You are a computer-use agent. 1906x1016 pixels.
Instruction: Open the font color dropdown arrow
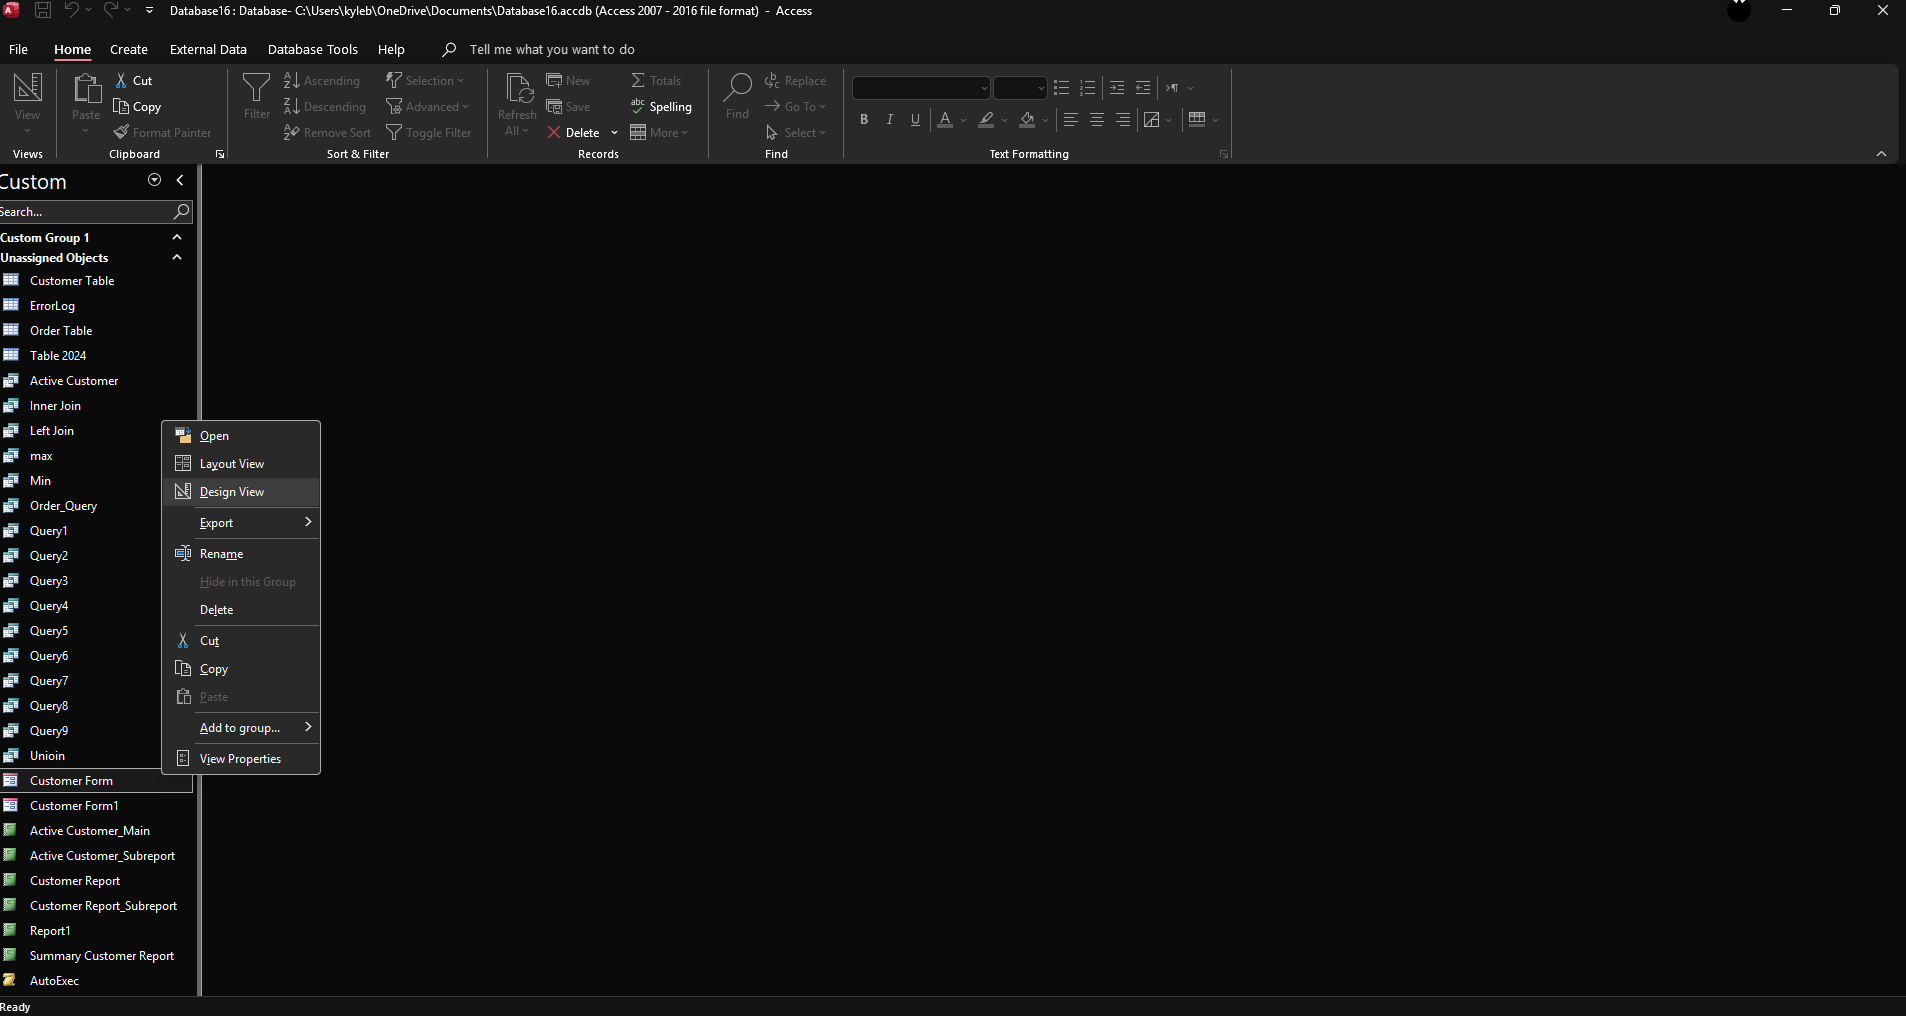point(963,120)
